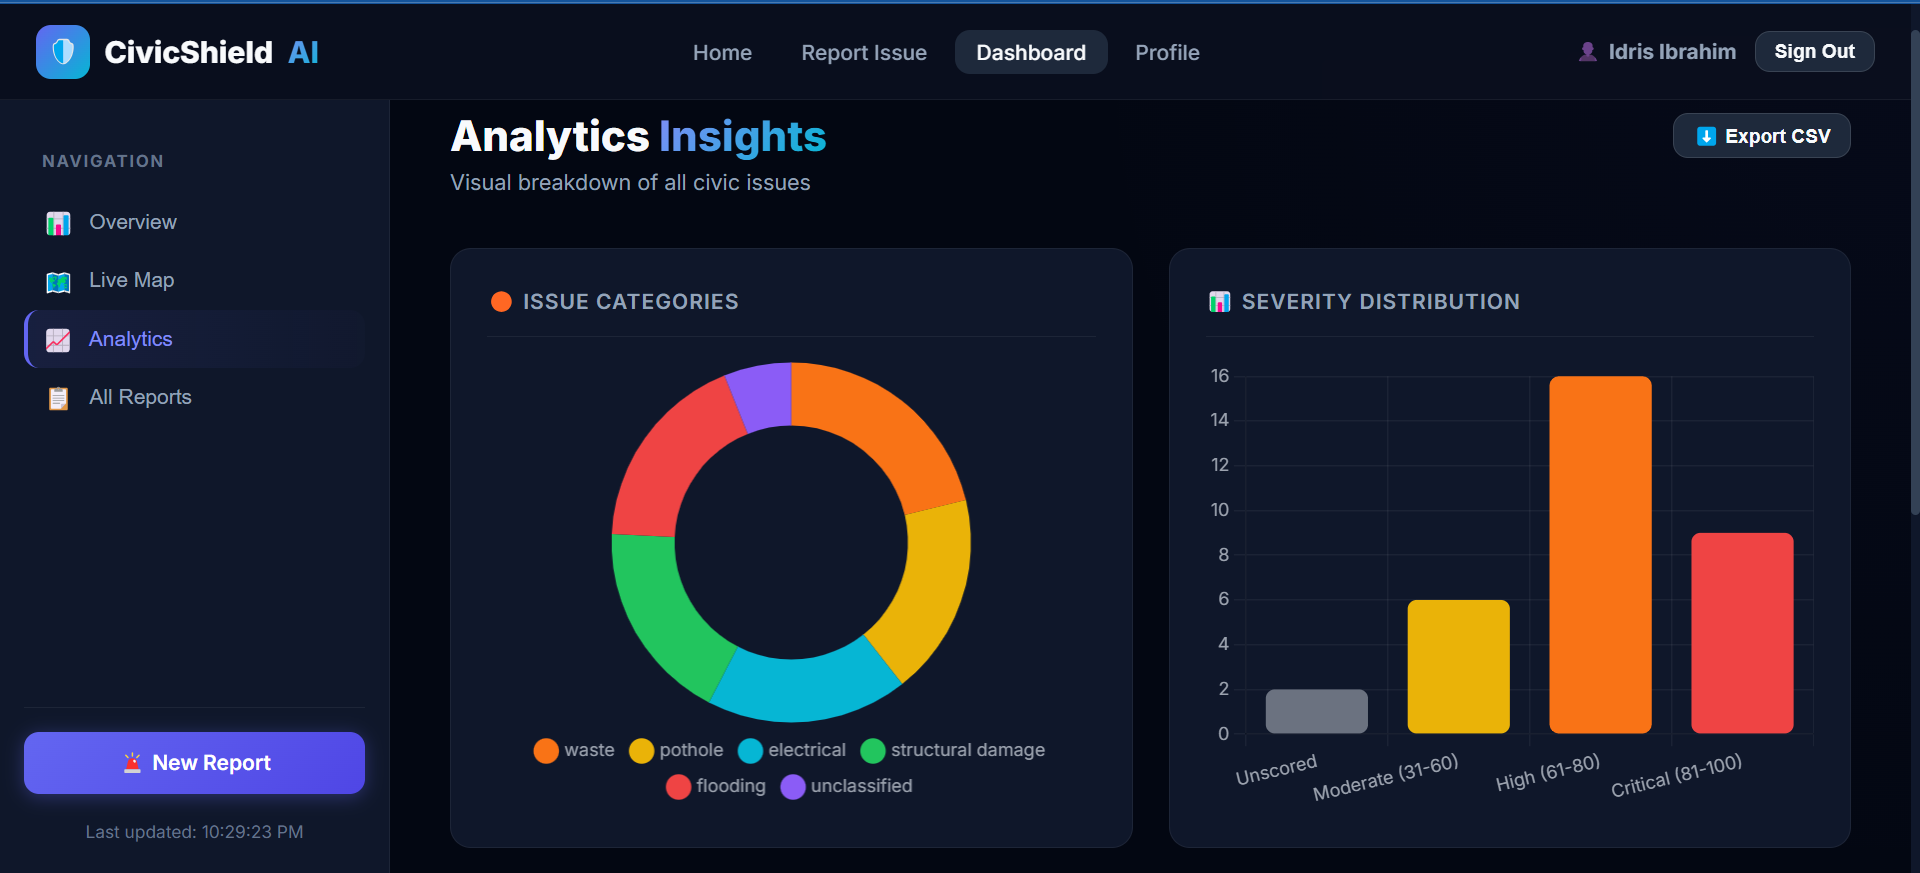
Task: Toggle the pothole legend item
Action: [676, 750]
